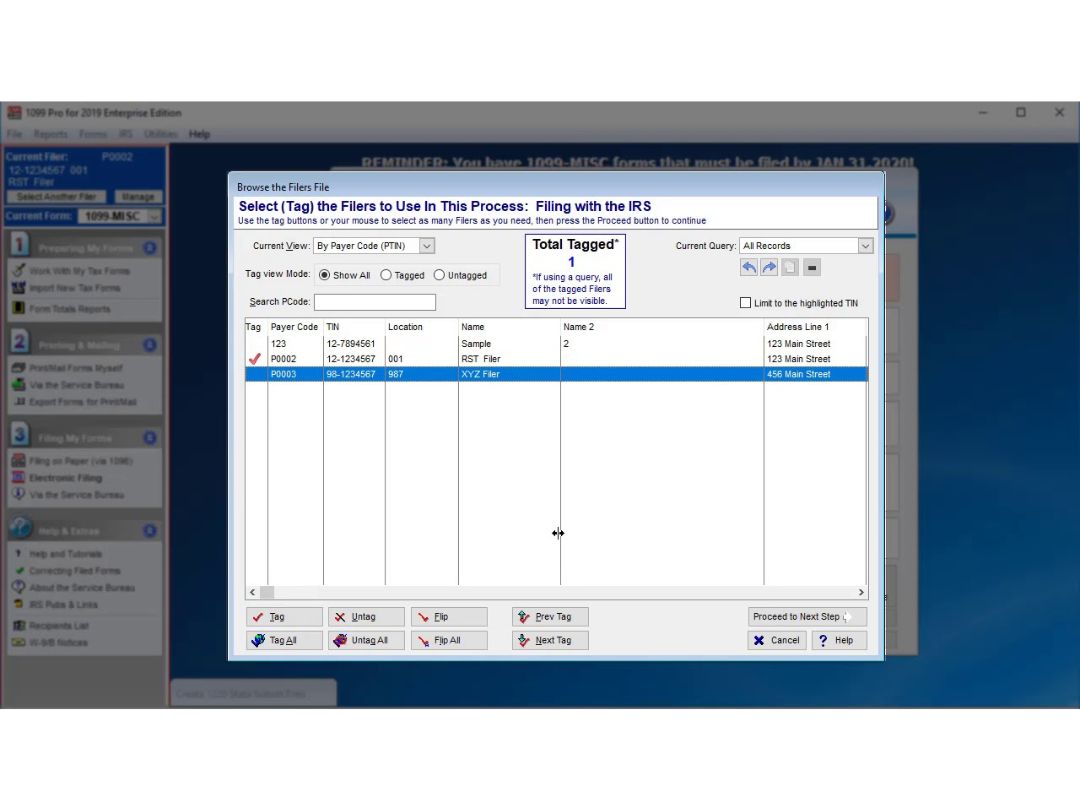Click the Search PCode input field
The width and height of the screenshot is (1080, 810).
tap(375, 302)
